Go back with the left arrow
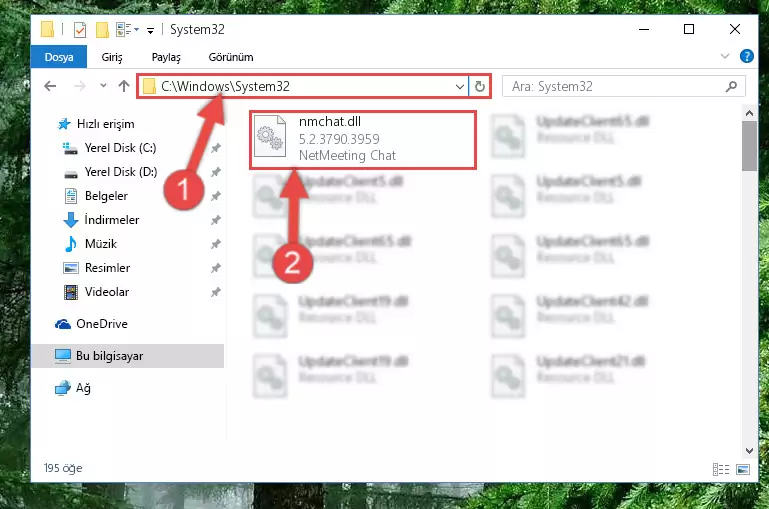This screenshot has width=769, height=509. tap(50, 86)
